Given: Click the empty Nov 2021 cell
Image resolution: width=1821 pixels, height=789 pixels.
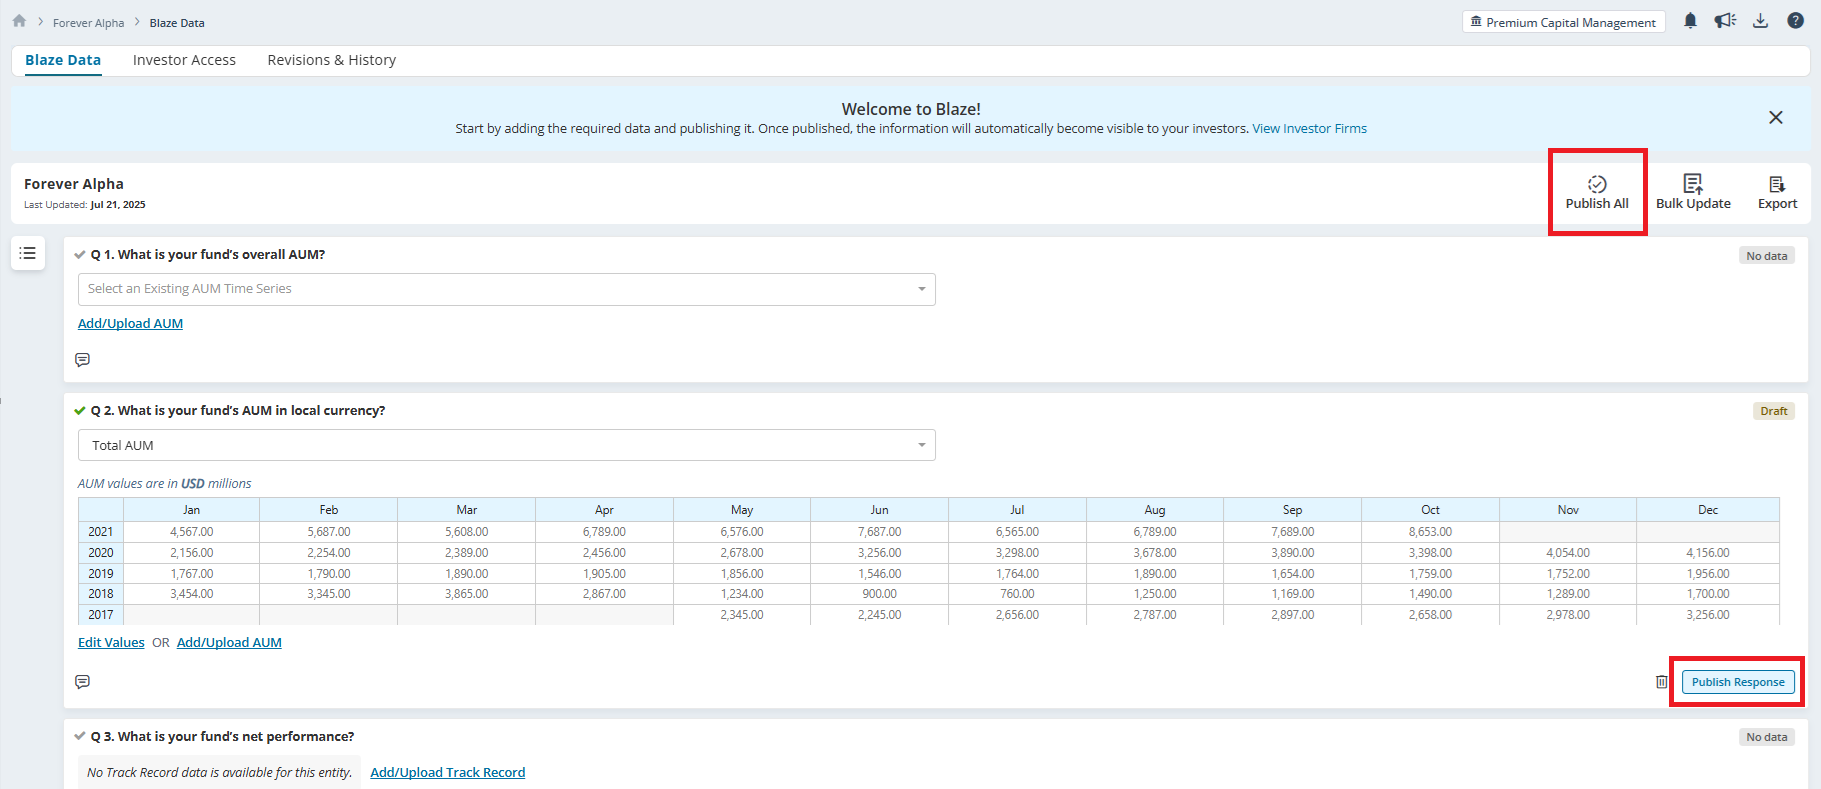Looking at the screenshot, I should click(x=1568, y=532).
